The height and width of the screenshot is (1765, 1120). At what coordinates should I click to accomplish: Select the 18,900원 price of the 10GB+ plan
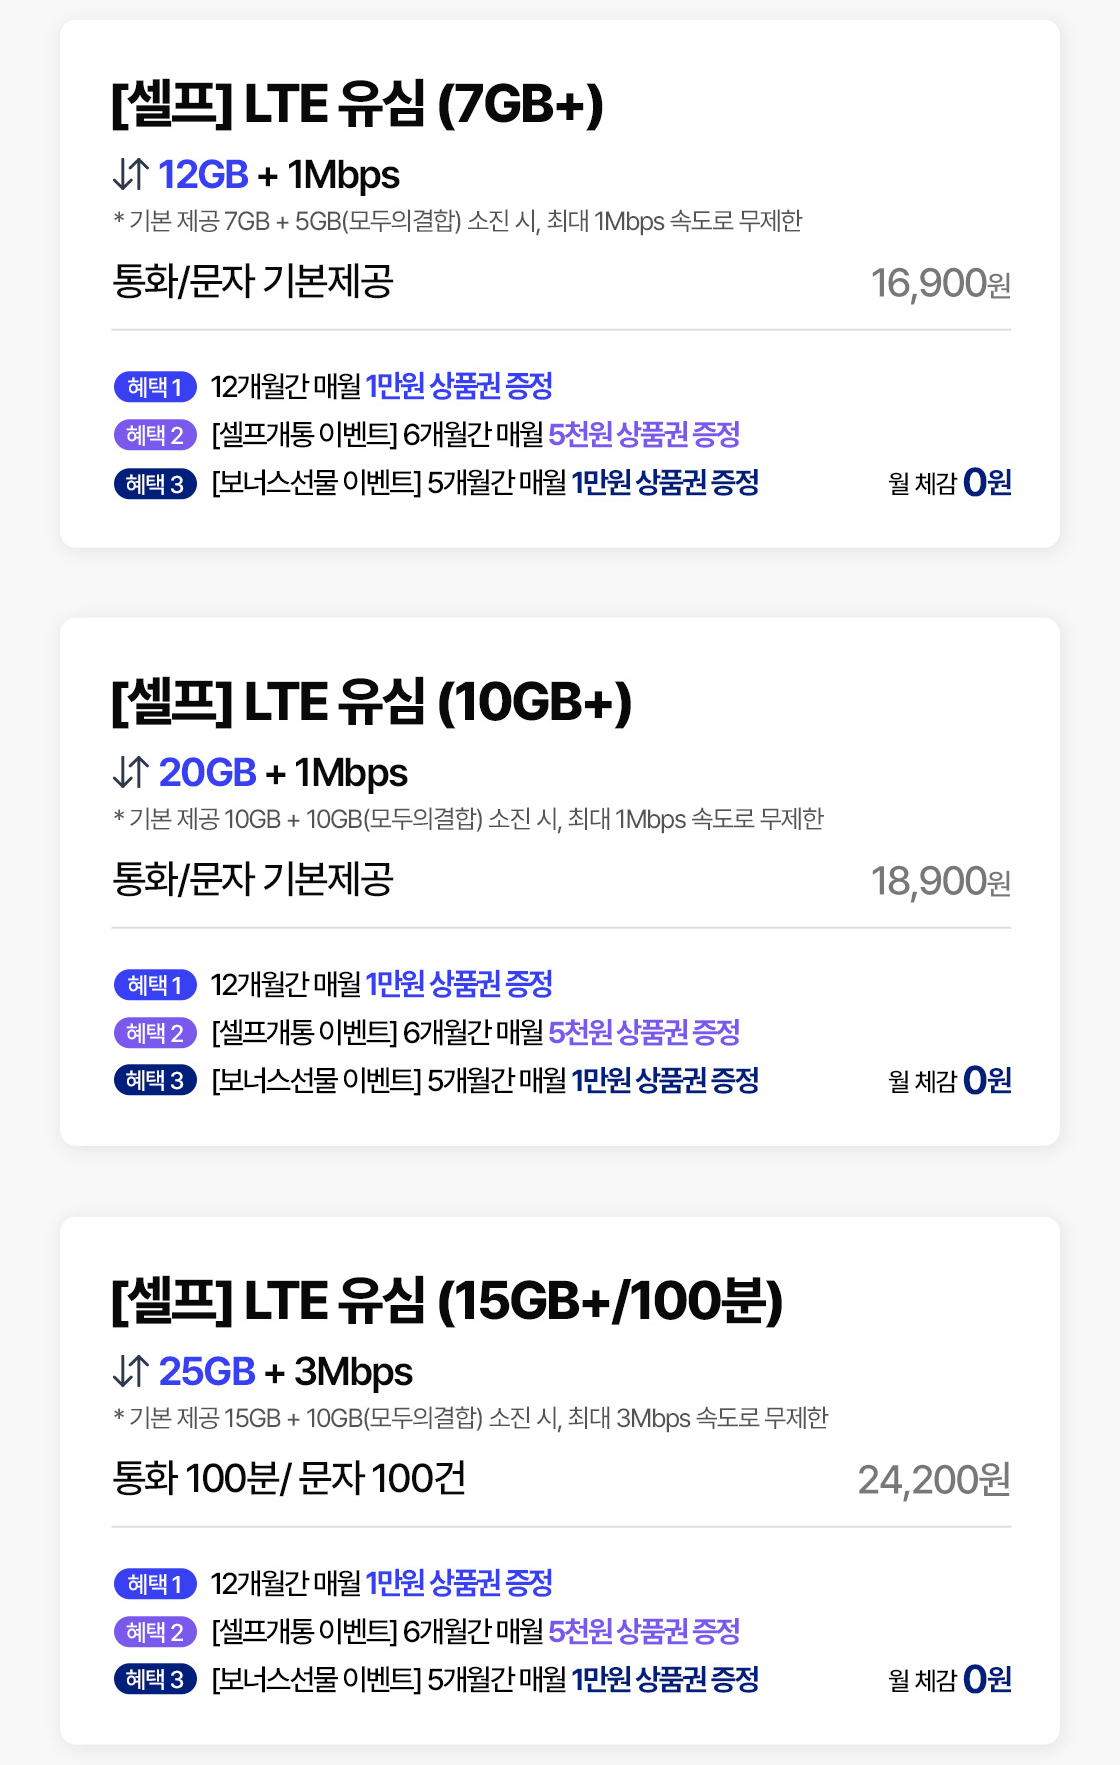click(x=940, y=882)
